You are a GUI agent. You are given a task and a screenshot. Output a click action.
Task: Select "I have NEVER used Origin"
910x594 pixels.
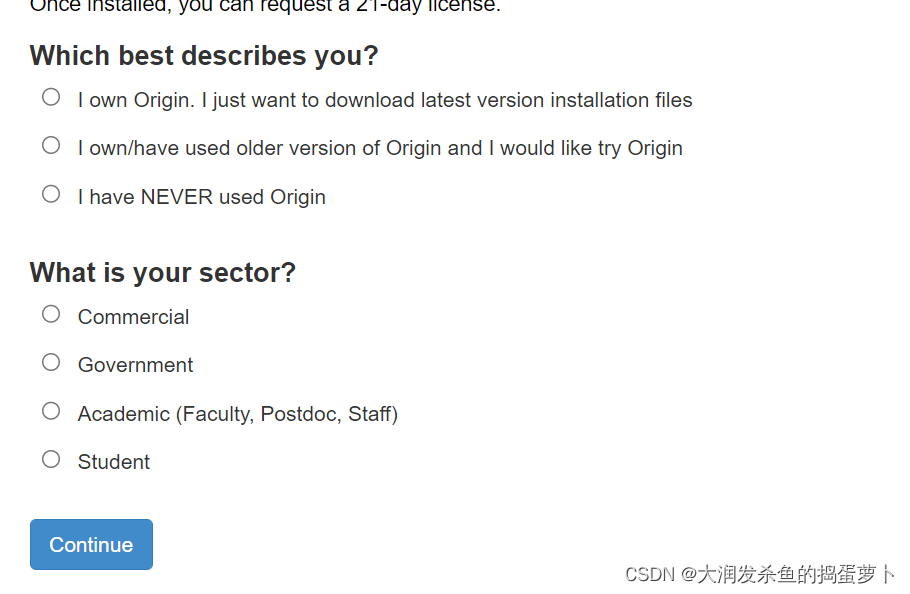click(51, 193)
